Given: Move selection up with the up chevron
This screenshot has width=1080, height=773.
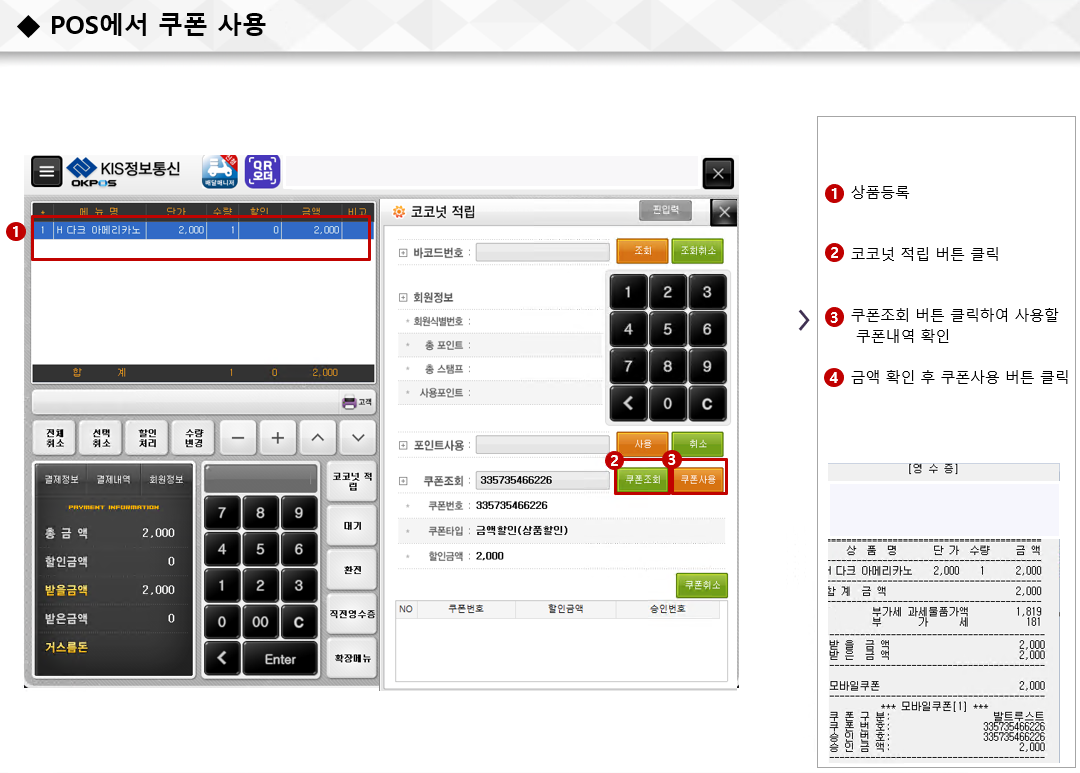Looking at the screenshot, I should point(317,438).
